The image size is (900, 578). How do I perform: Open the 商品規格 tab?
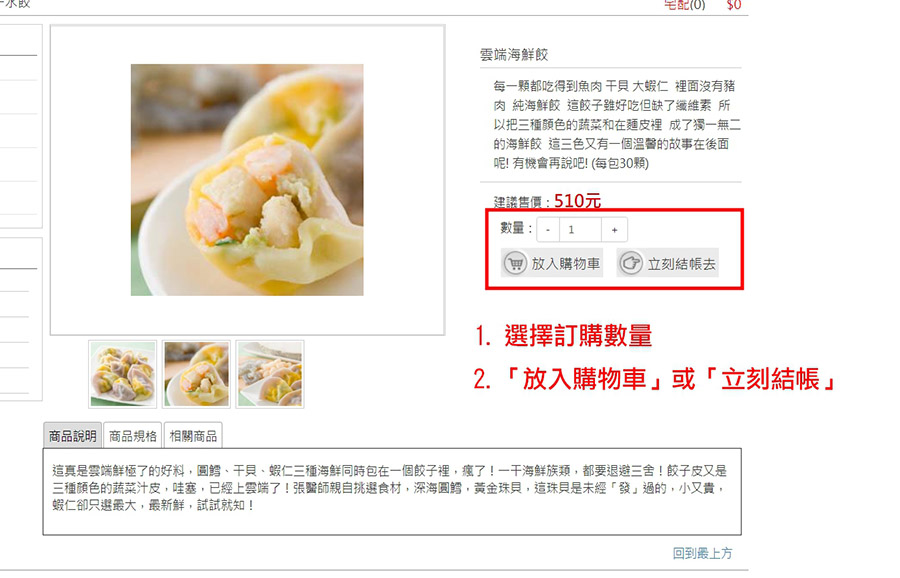[x=133, y=436]
